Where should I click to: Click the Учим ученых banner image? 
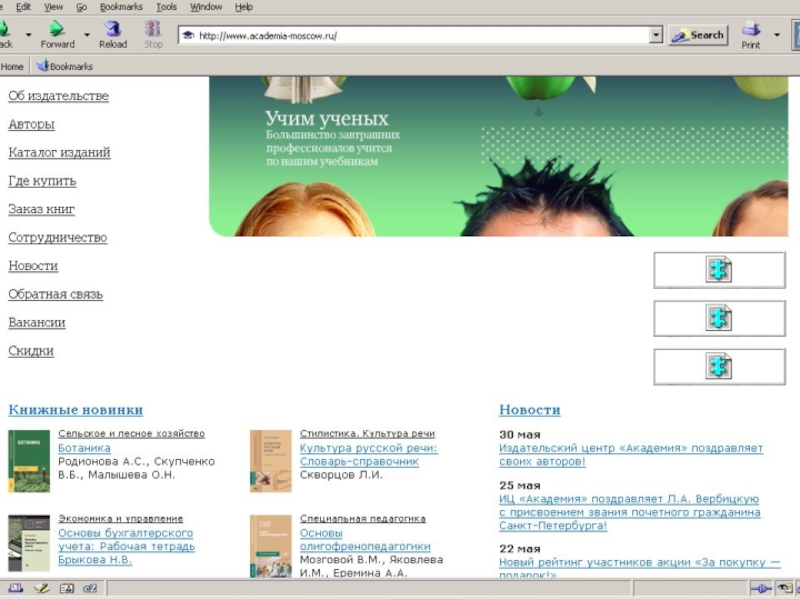(498, 156)
